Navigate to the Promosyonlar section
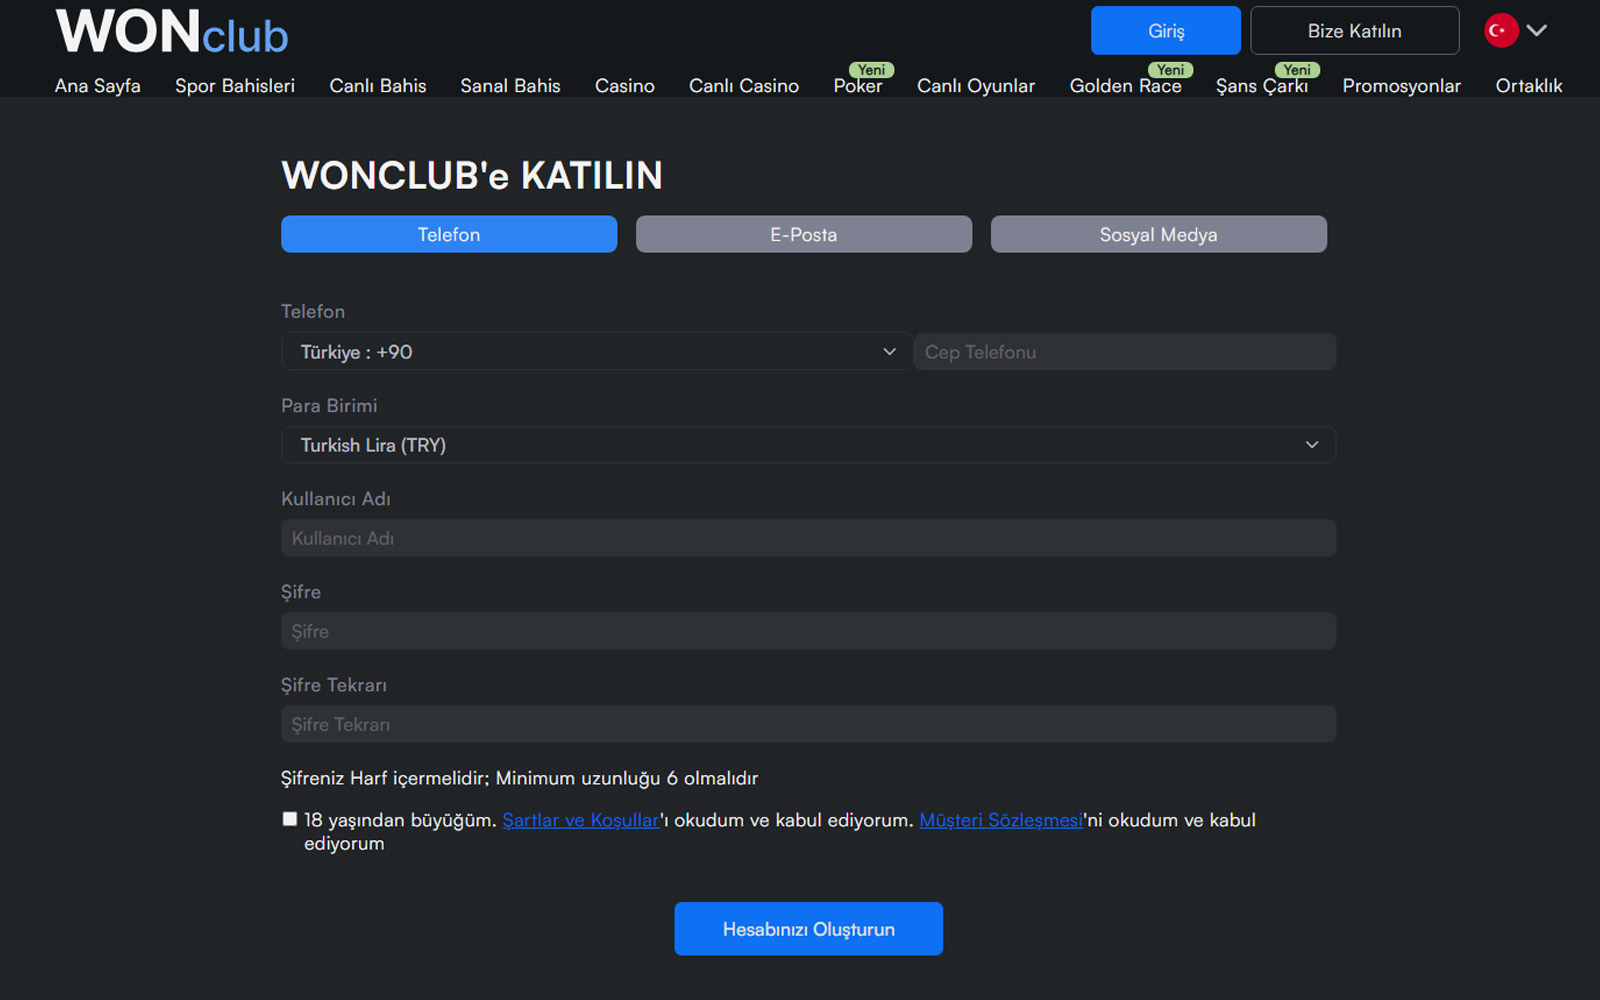Viewport: 1600px width, 1000px height. click(1401, 86)
